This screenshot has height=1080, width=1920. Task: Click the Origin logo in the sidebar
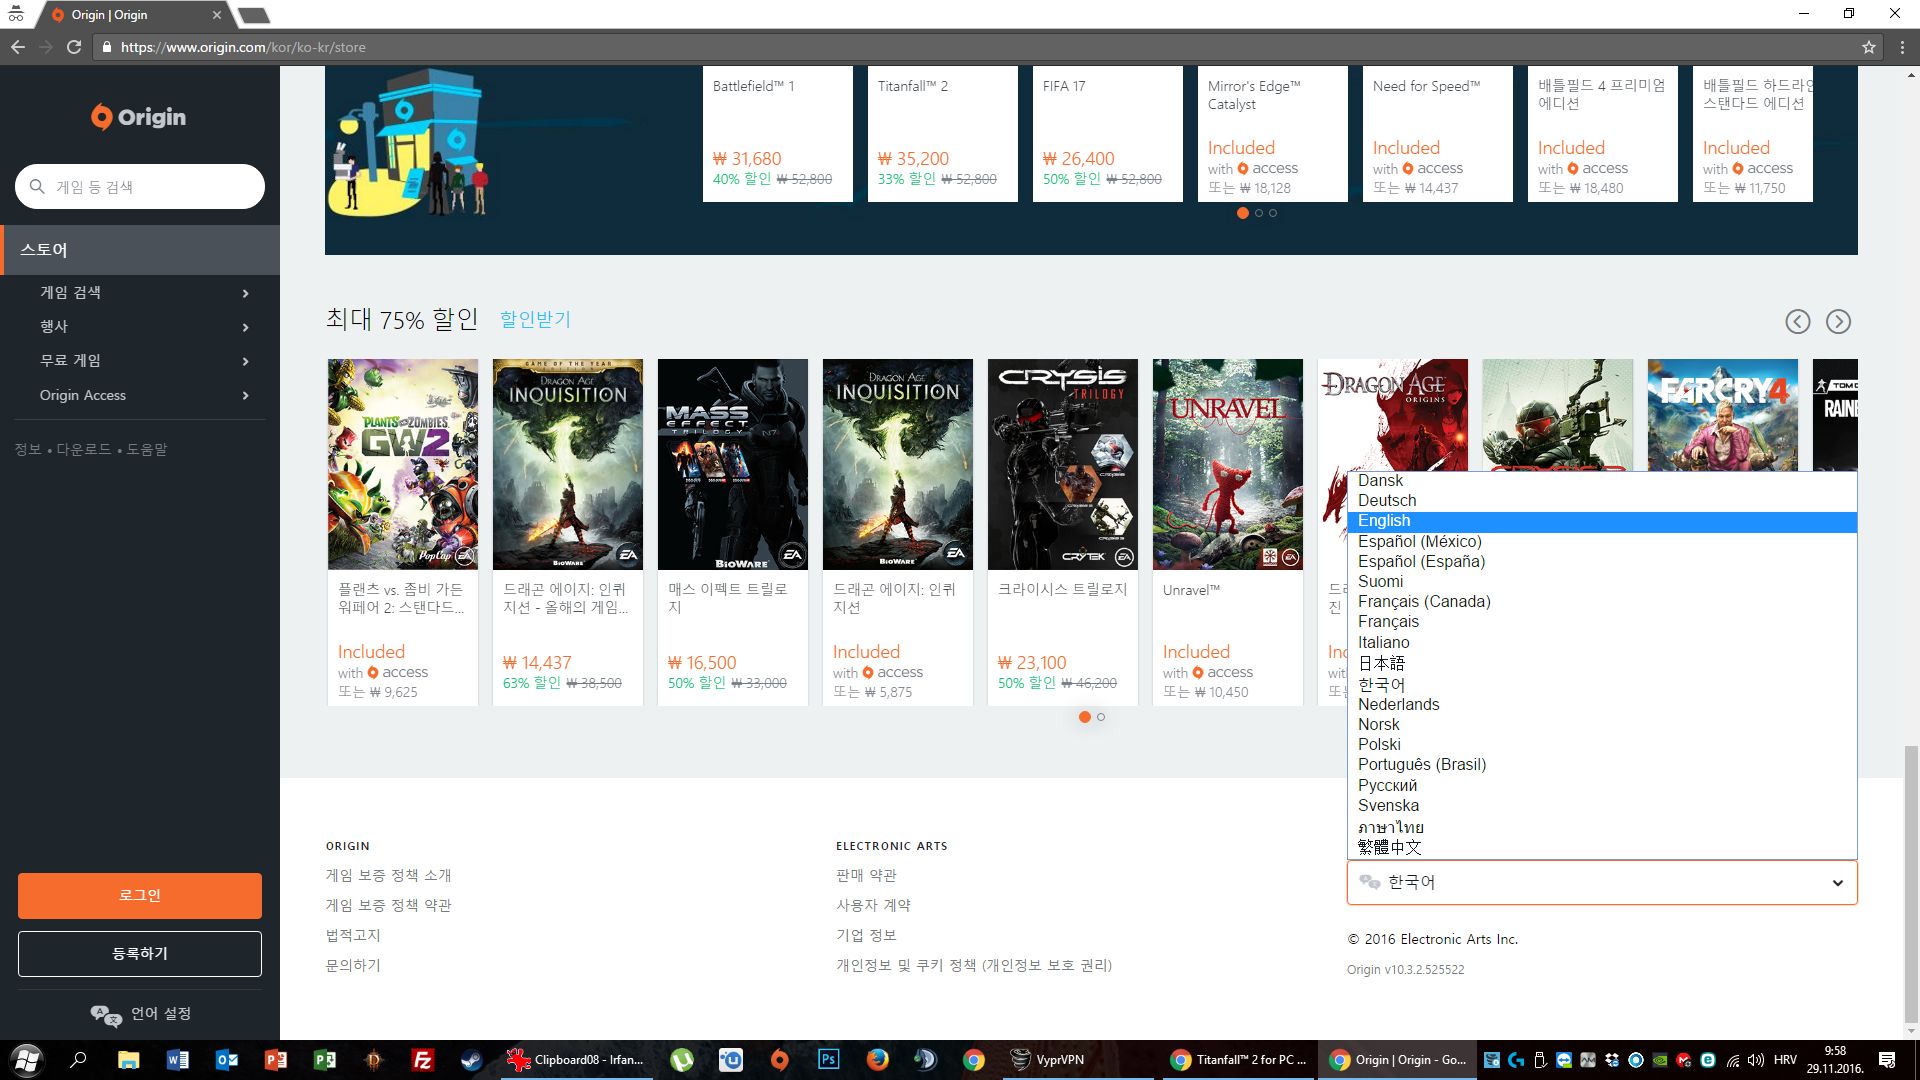click(139, 117)
